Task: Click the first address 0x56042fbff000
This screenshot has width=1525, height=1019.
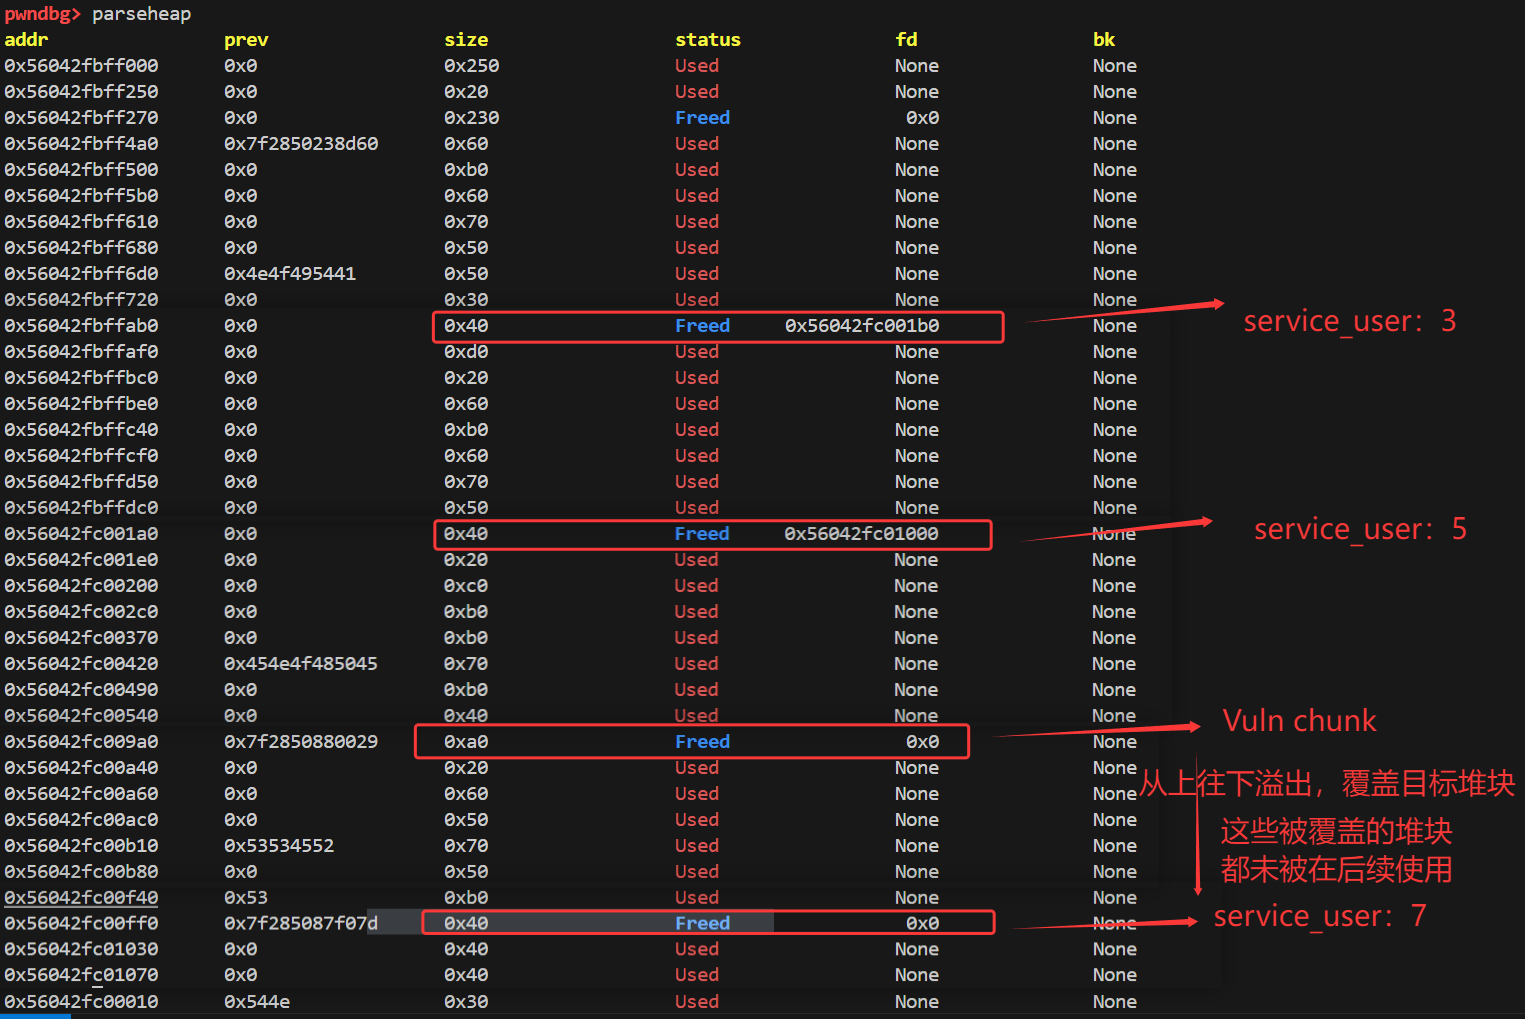Action: (x=81, y=66)
